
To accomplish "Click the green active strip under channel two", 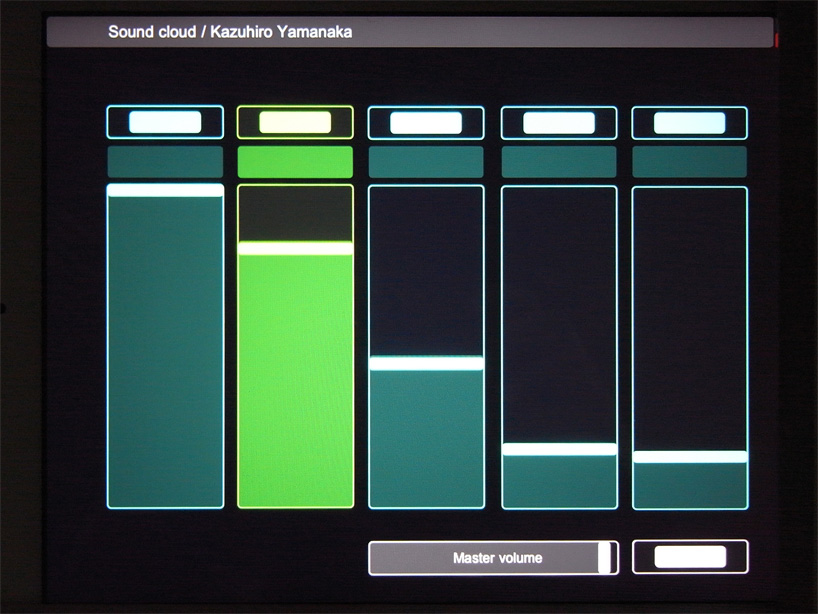I will [295, 161].
